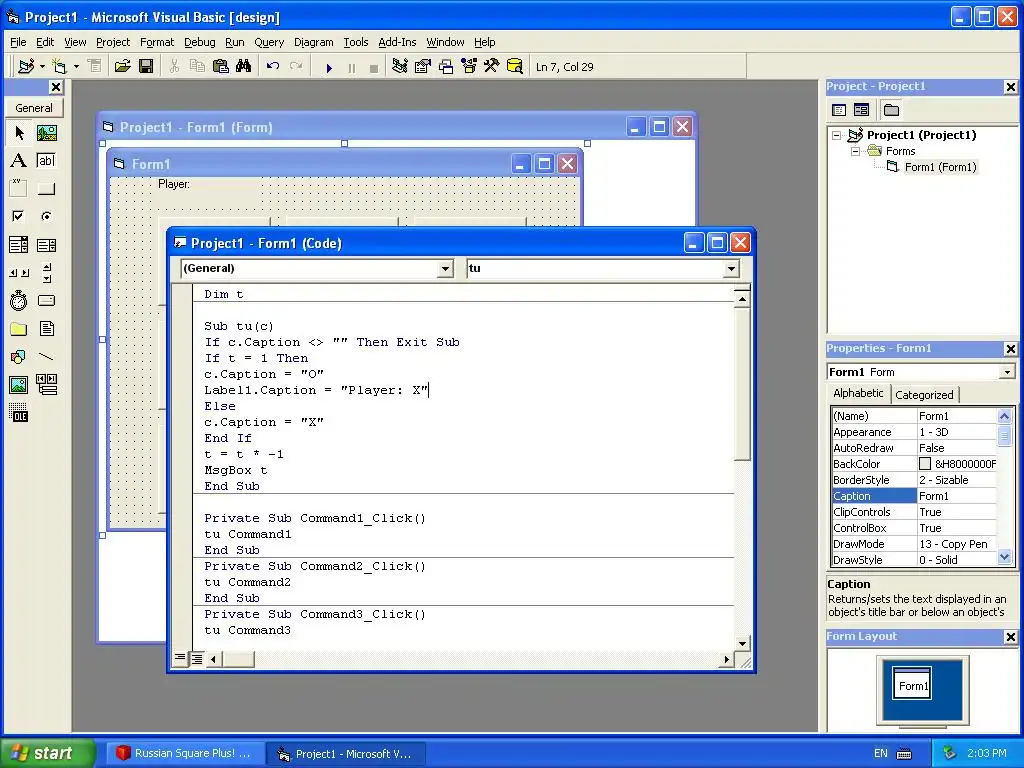This screenshot has height=768, width=1024.
Task: Toggle Folders button in Project panel
Action: click(x=891, y=110)
